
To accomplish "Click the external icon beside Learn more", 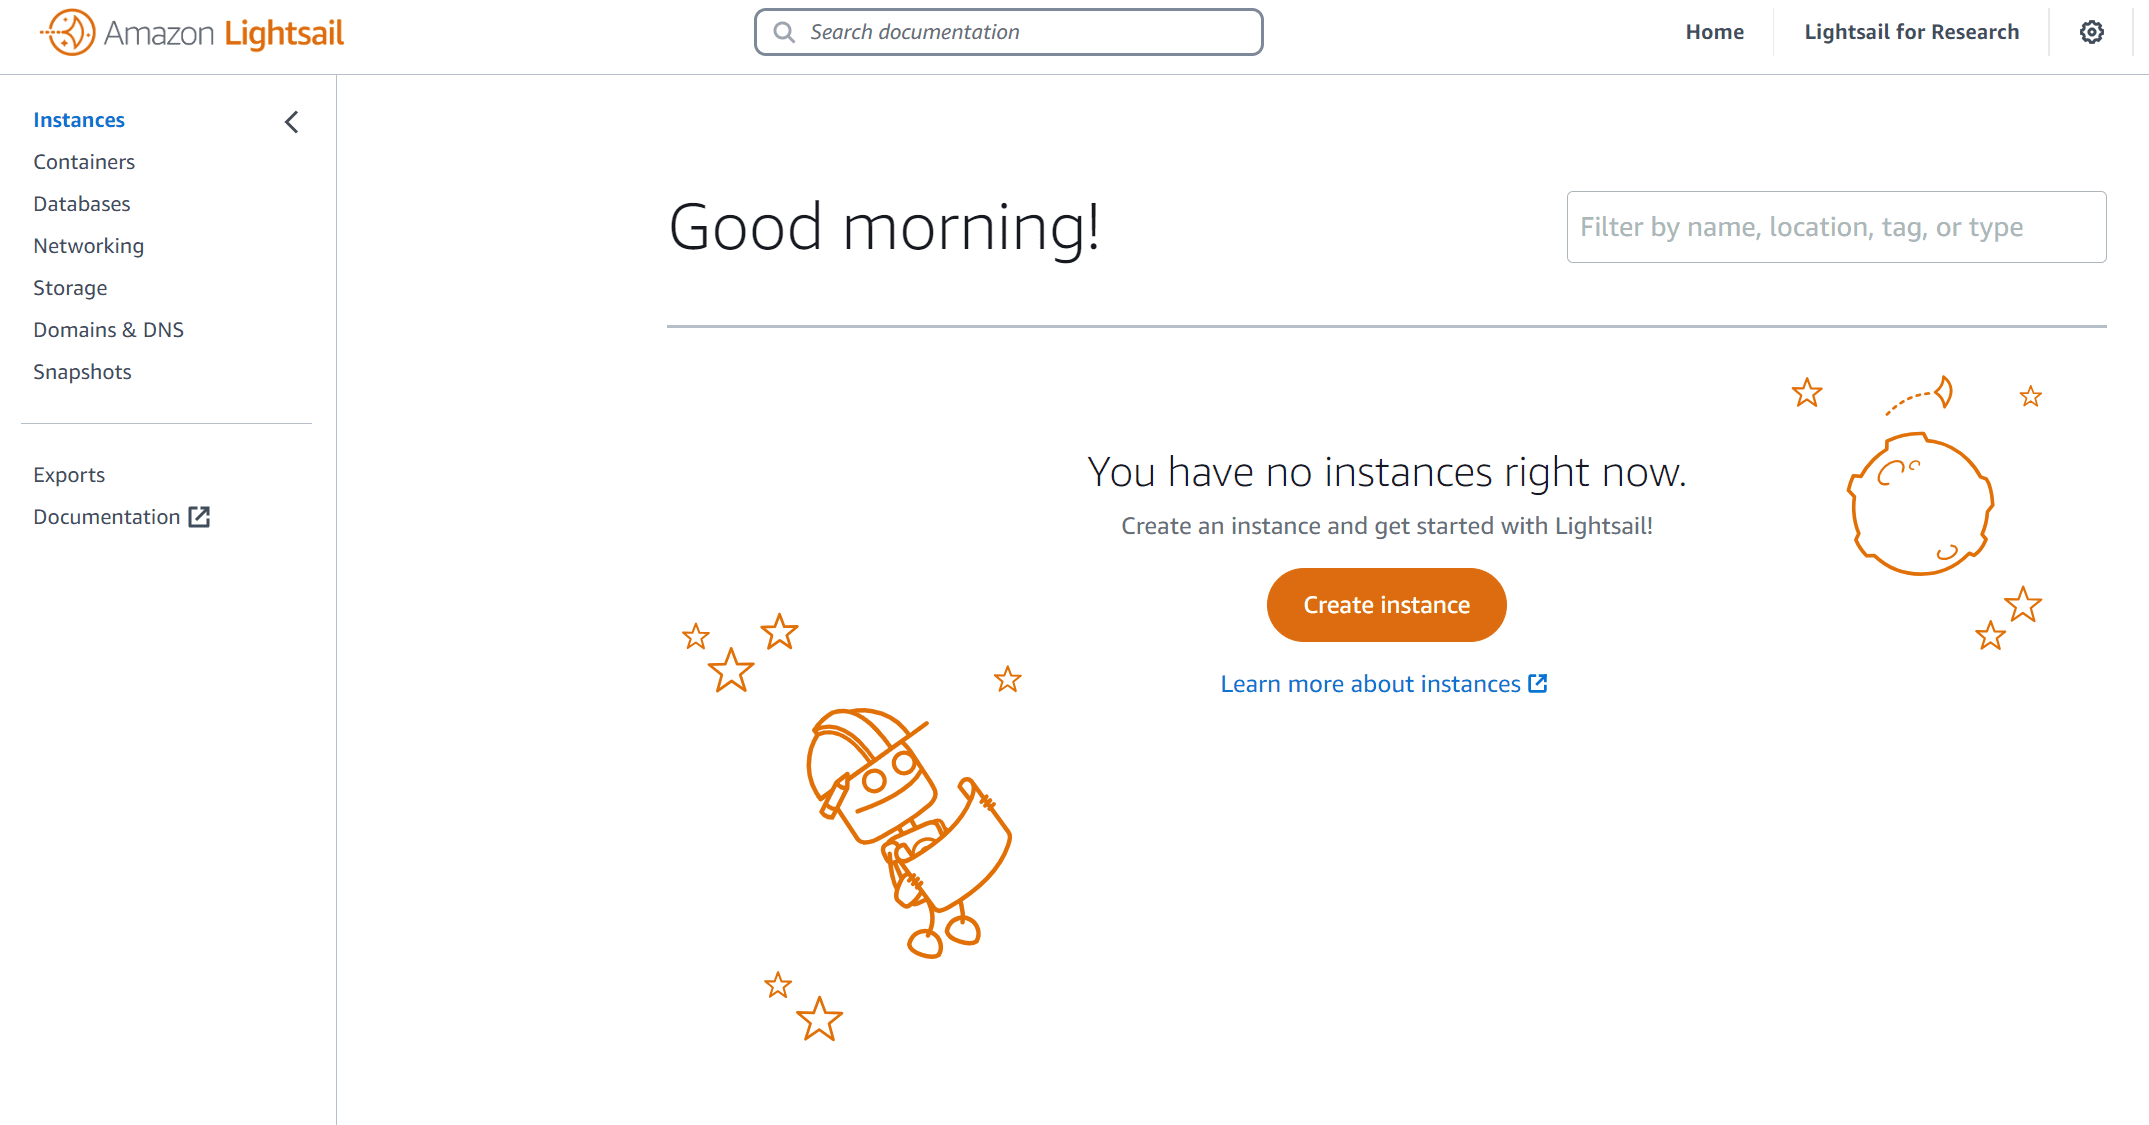I will (x=1538, y=683).
